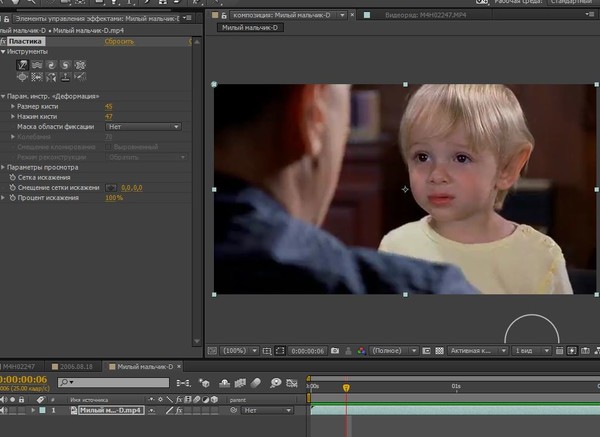The image size is (600, 437).
Task: Toggle the region of interest icon
Action: pyautogui.click(x=426, y=351)
